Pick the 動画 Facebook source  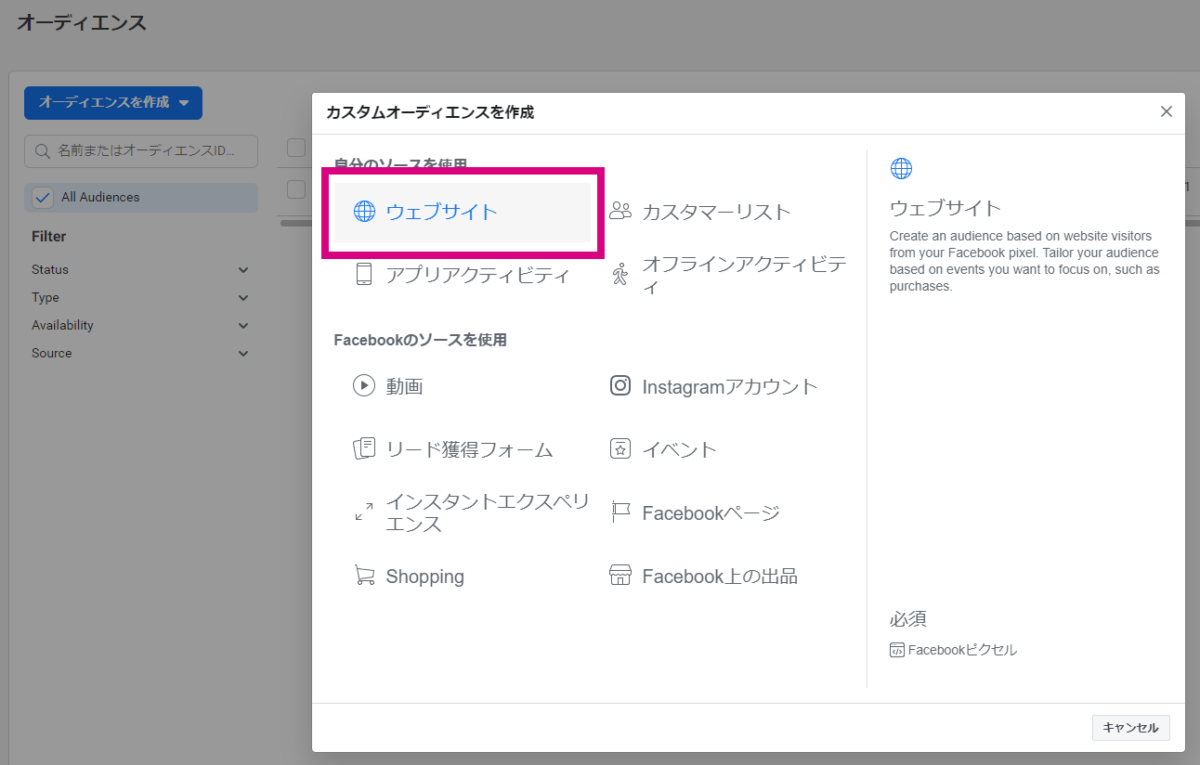(x=389, y=385)
